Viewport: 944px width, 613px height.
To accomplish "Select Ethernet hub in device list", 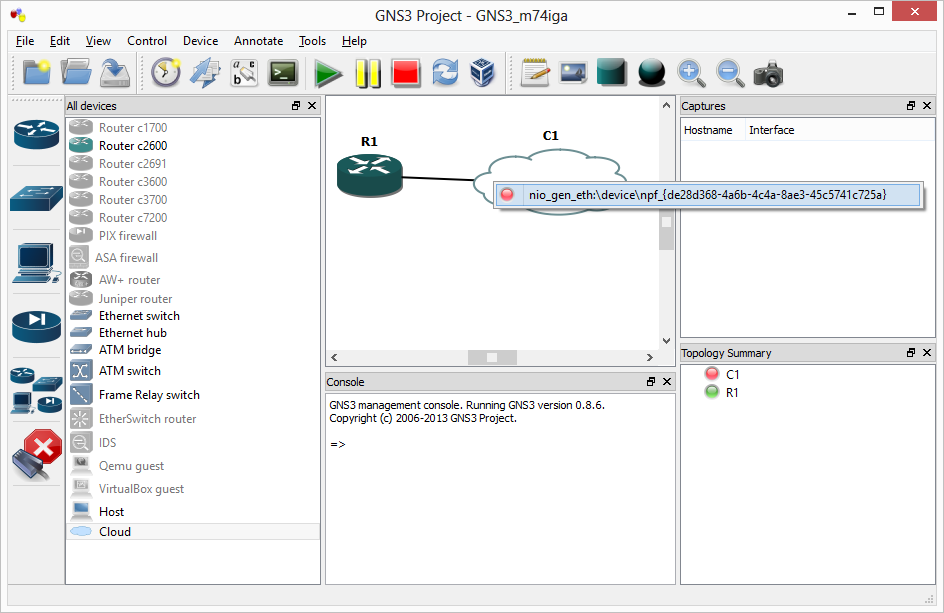I will (x=193, y=333).
